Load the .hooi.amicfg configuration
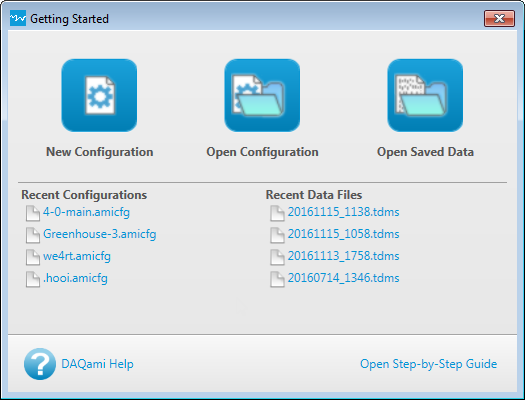This screenshot has height=400, width=525. click(x=75, y=278)
